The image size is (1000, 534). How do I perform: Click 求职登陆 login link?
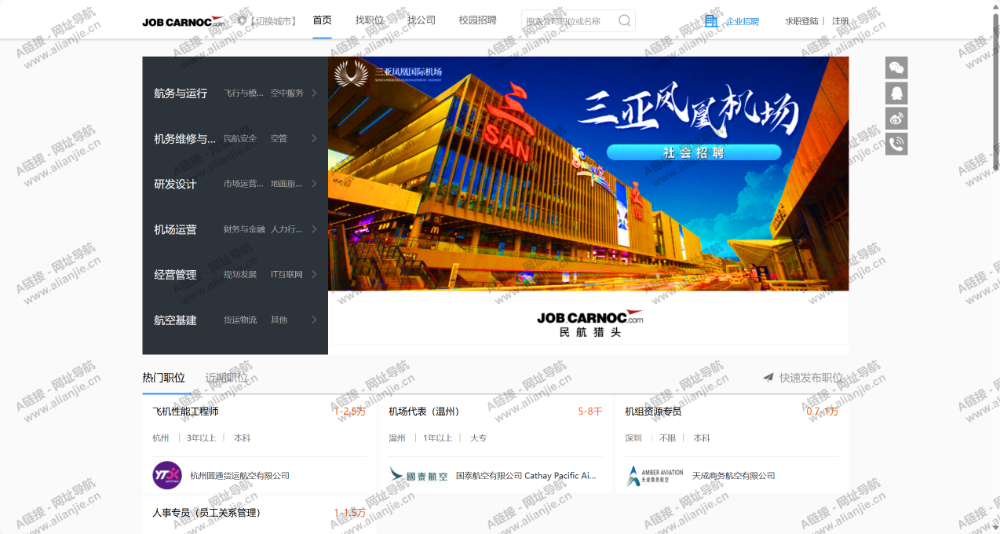802,21
